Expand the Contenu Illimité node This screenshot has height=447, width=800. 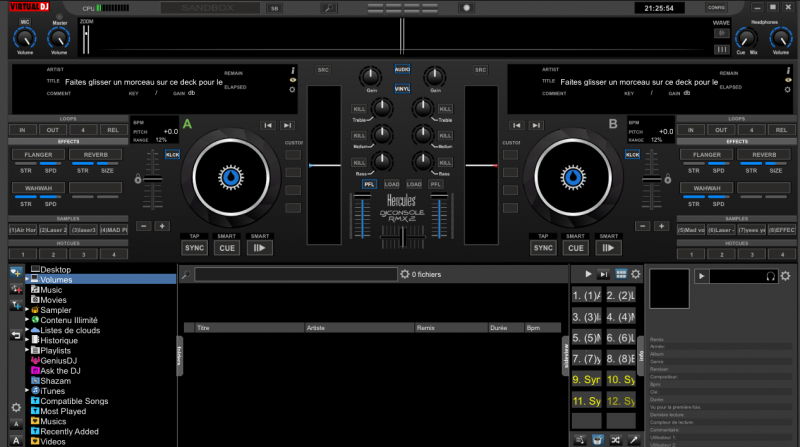tap(27, 320)
